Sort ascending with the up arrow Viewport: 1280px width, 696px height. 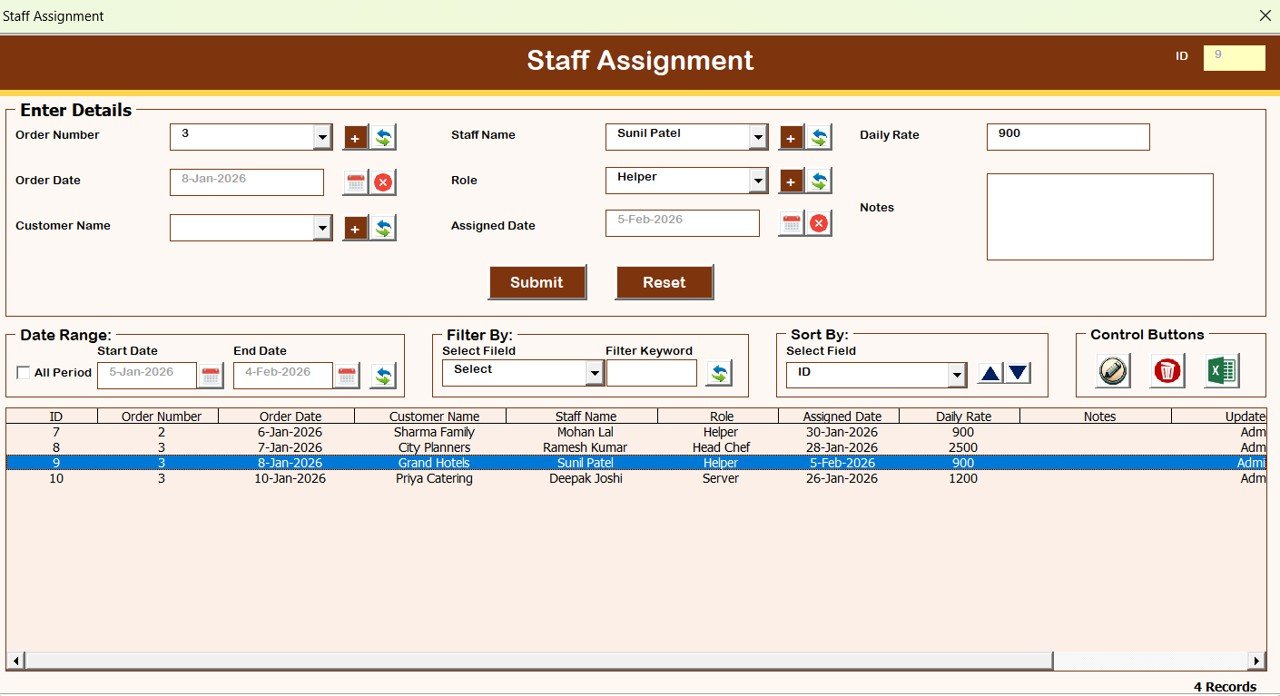[989, 373]
